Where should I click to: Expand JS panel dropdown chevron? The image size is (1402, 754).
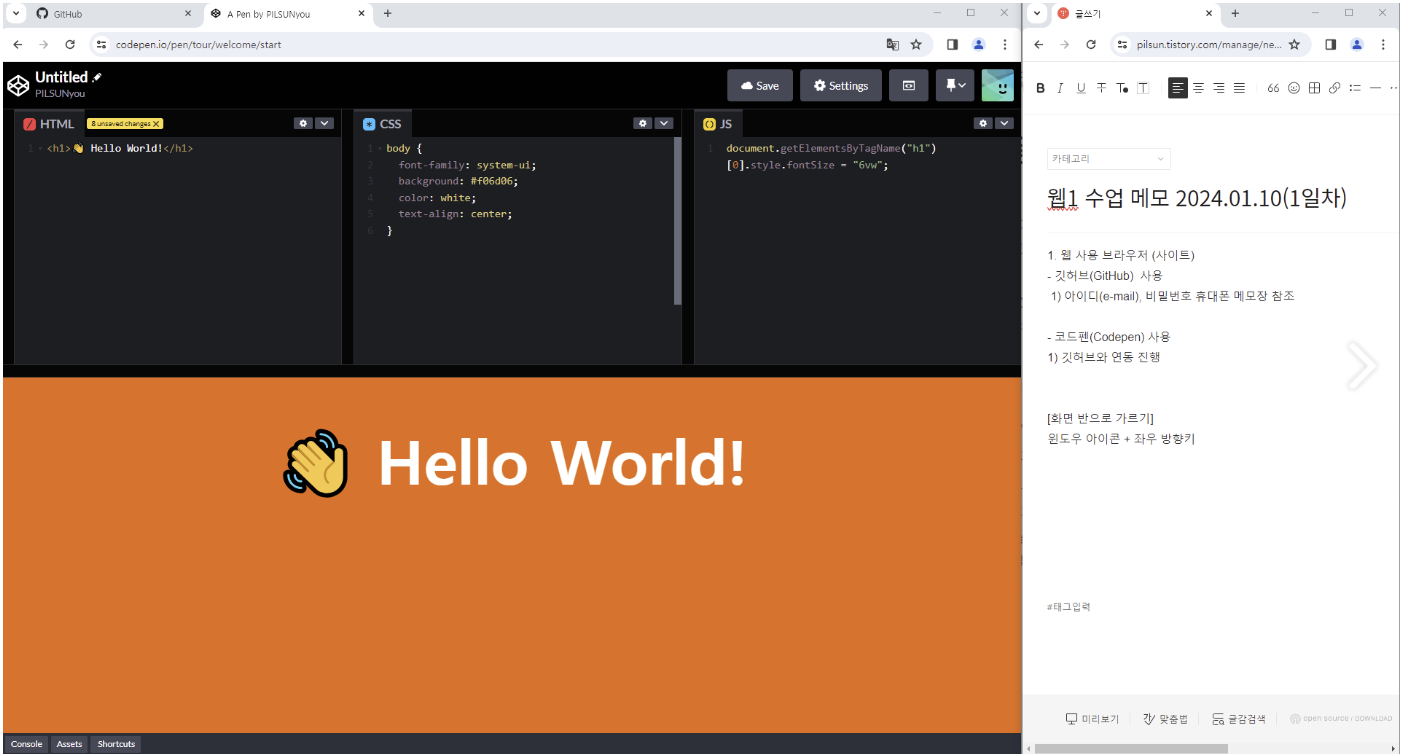pyautogui.click(x=1004, y=123)
